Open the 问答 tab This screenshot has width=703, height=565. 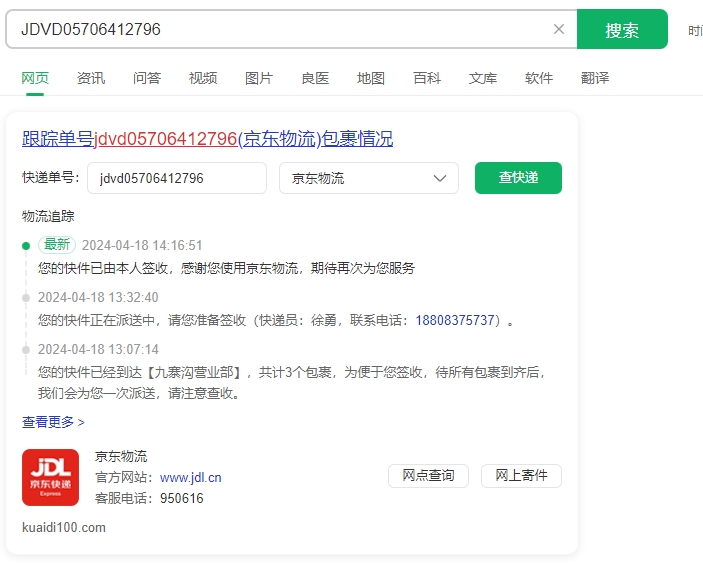pos(147,78)
